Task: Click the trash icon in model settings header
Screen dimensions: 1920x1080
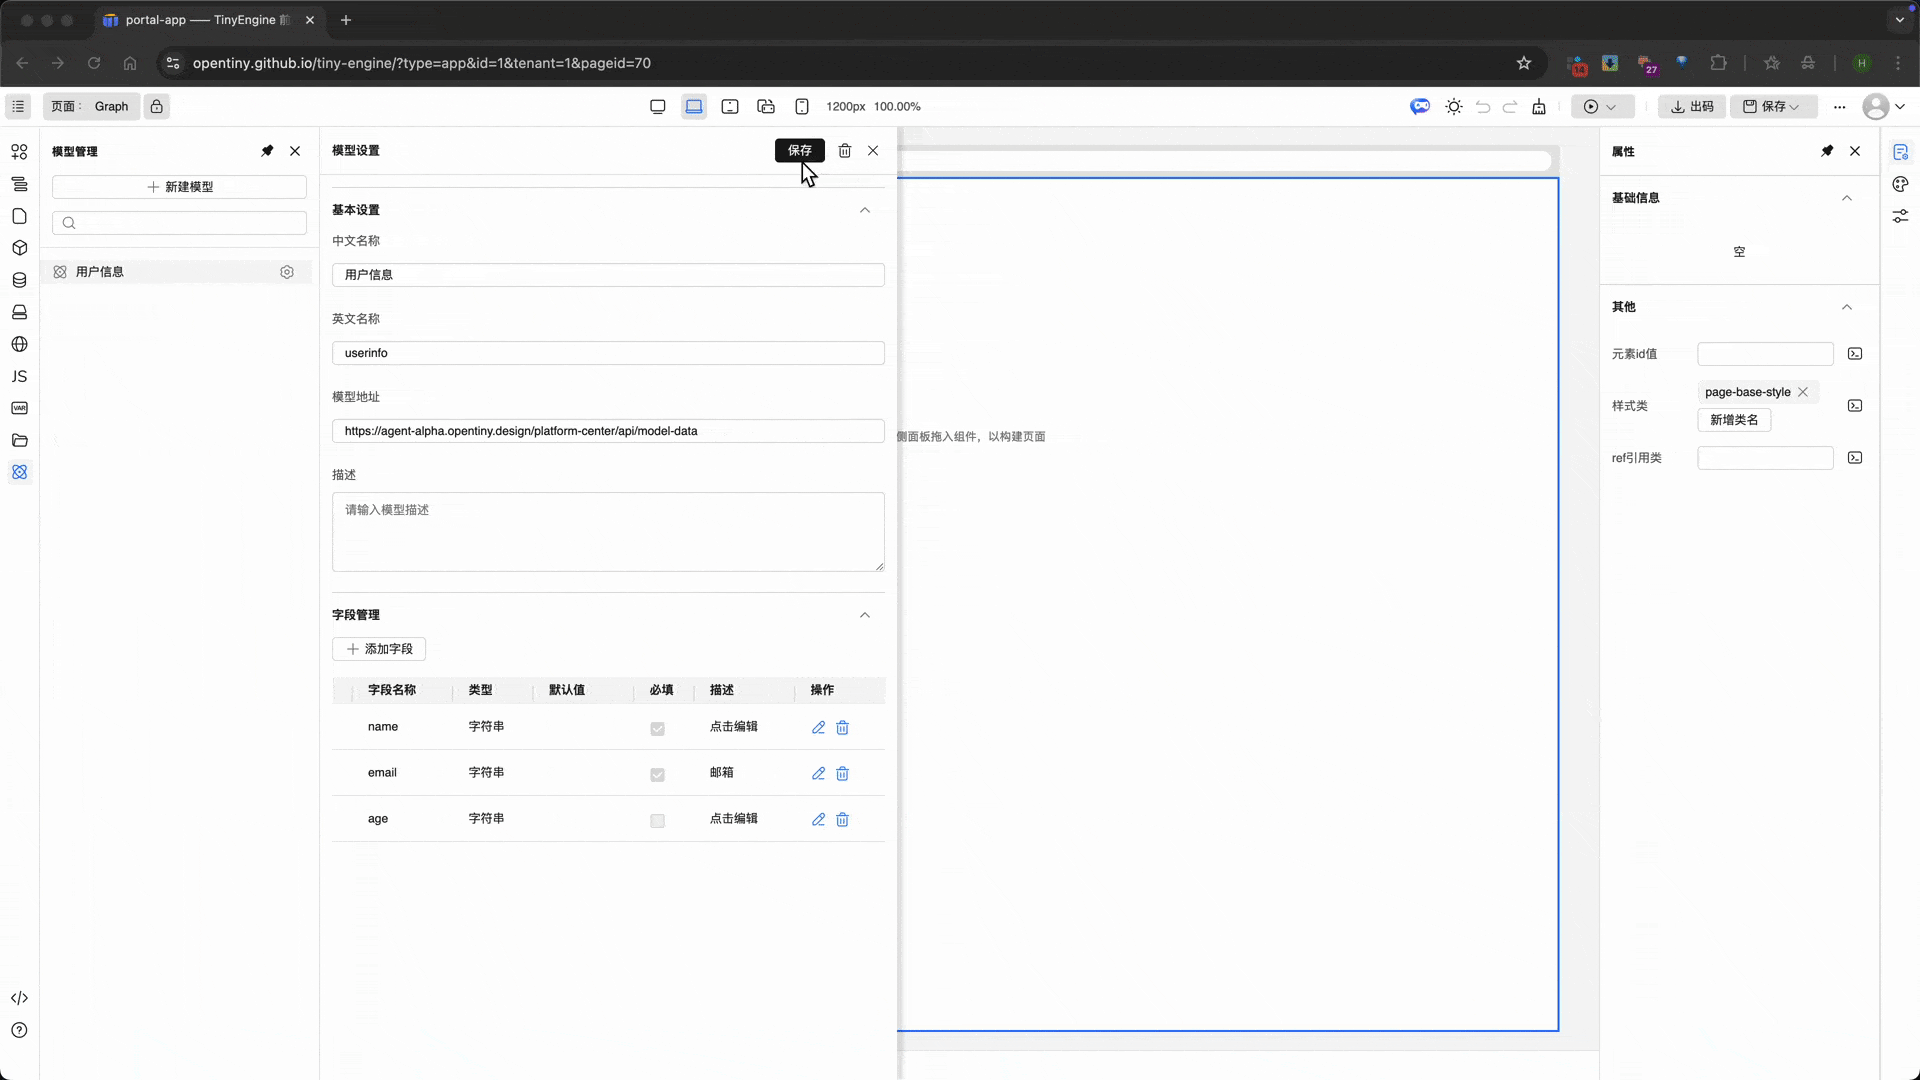Action: point(844,151)
